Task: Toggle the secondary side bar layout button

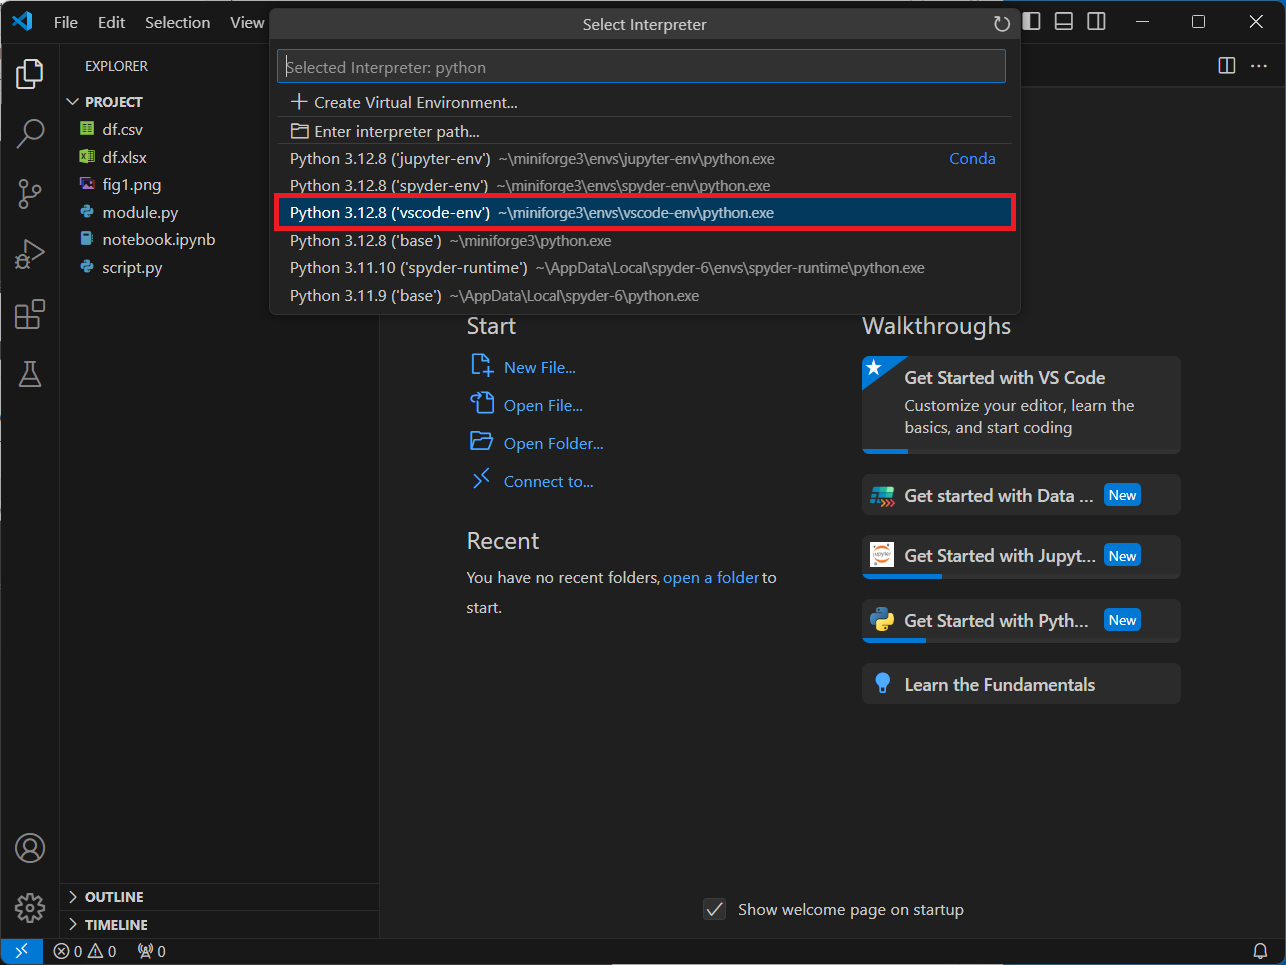Action: point(1096,21)
